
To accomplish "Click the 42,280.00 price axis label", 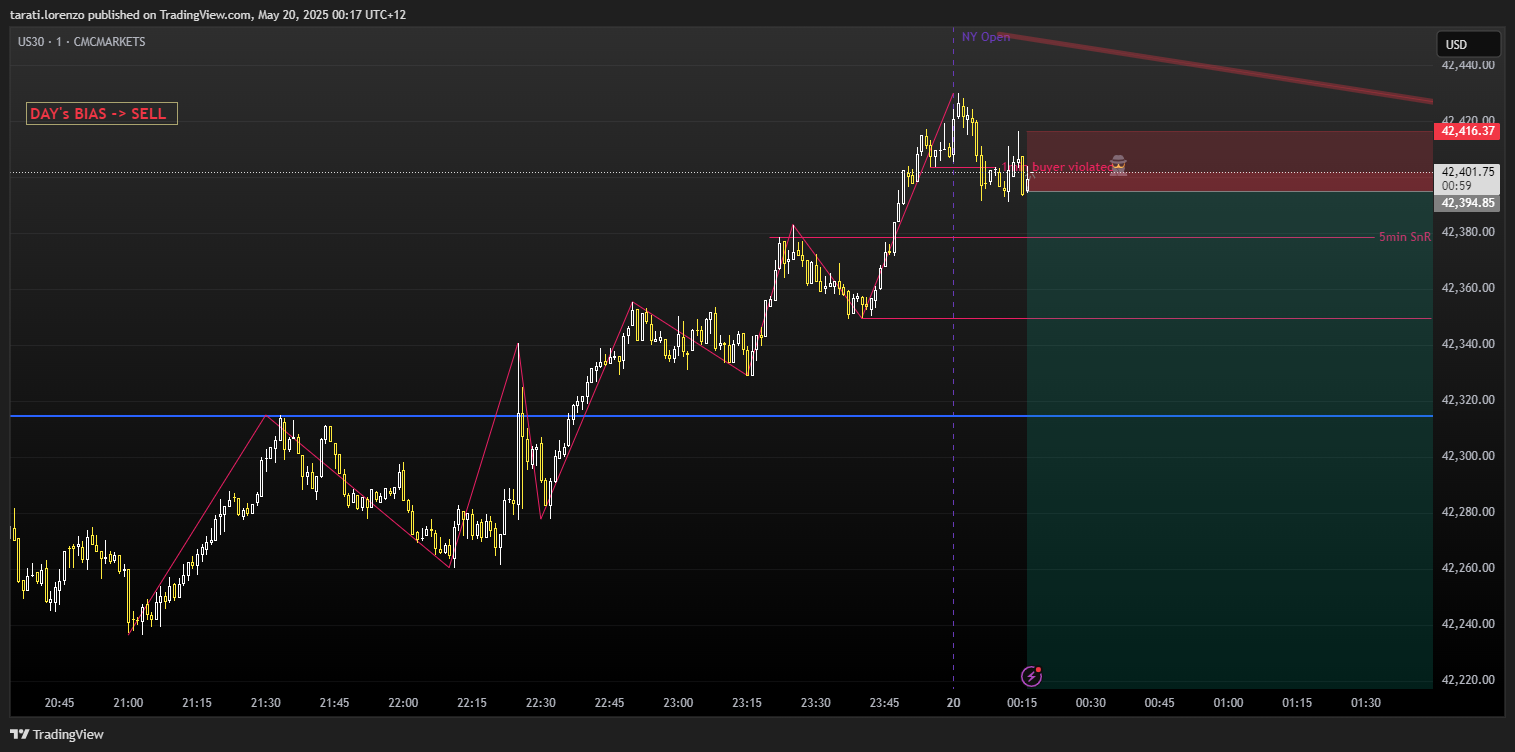I will 1467,512.
